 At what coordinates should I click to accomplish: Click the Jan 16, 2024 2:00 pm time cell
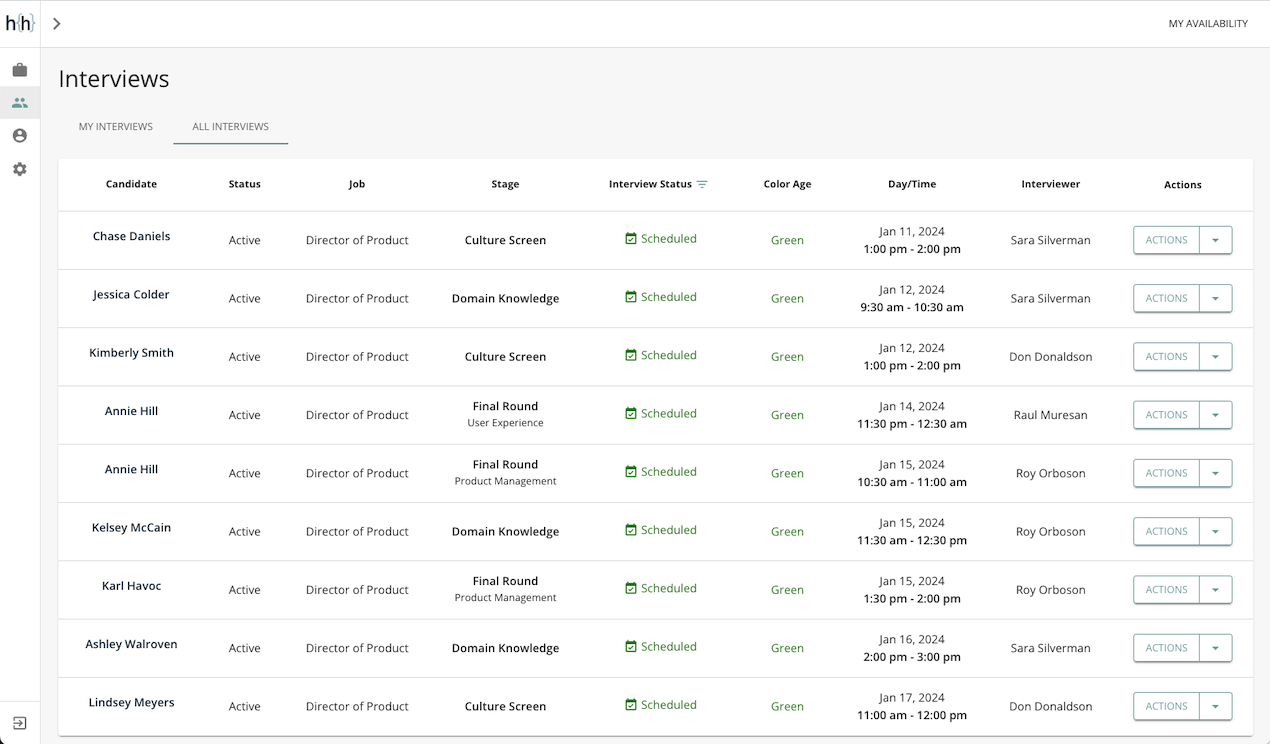point(912,648)
